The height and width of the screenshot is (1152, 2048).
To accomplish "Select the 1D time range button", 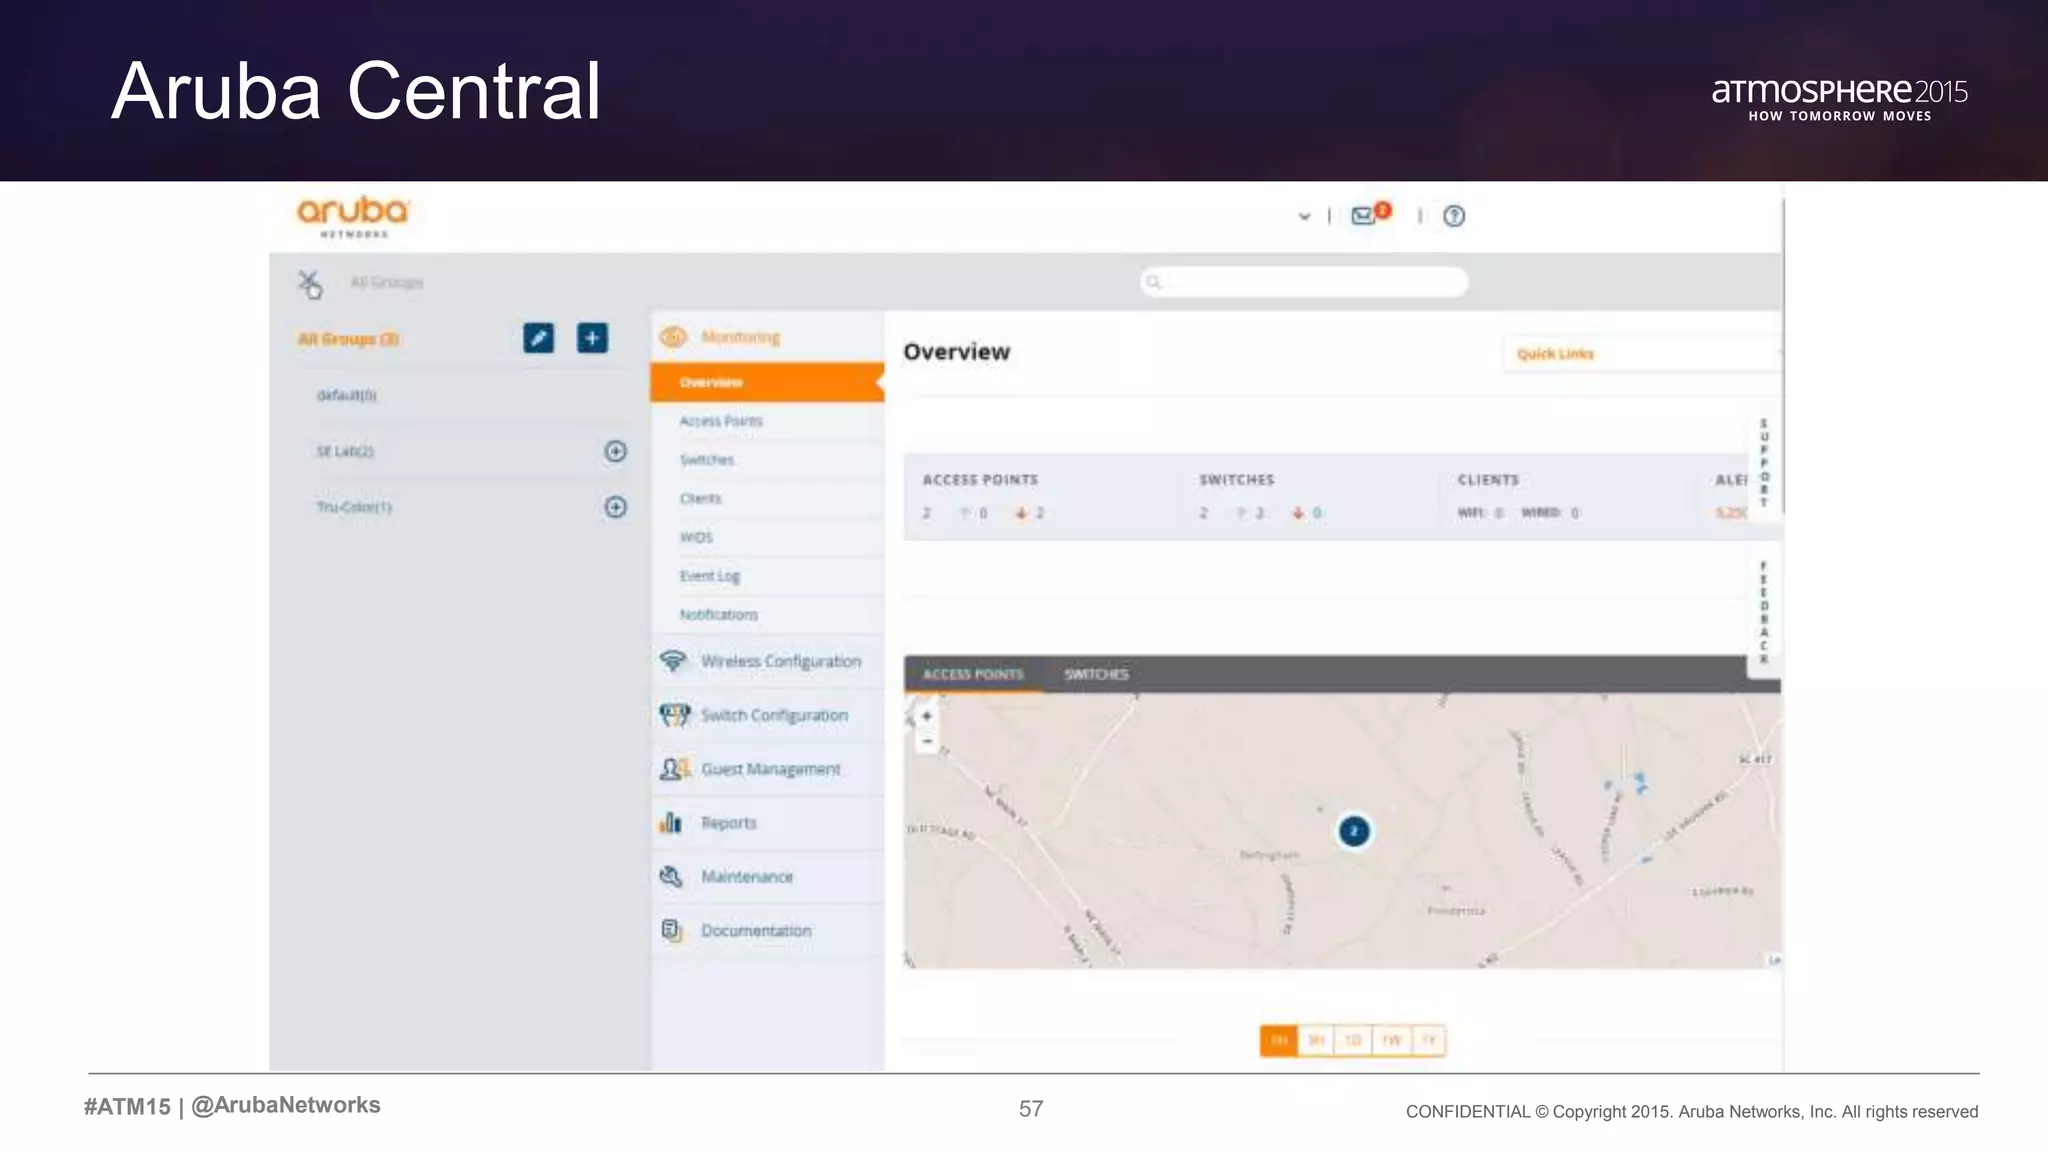I will 1353,1040.
